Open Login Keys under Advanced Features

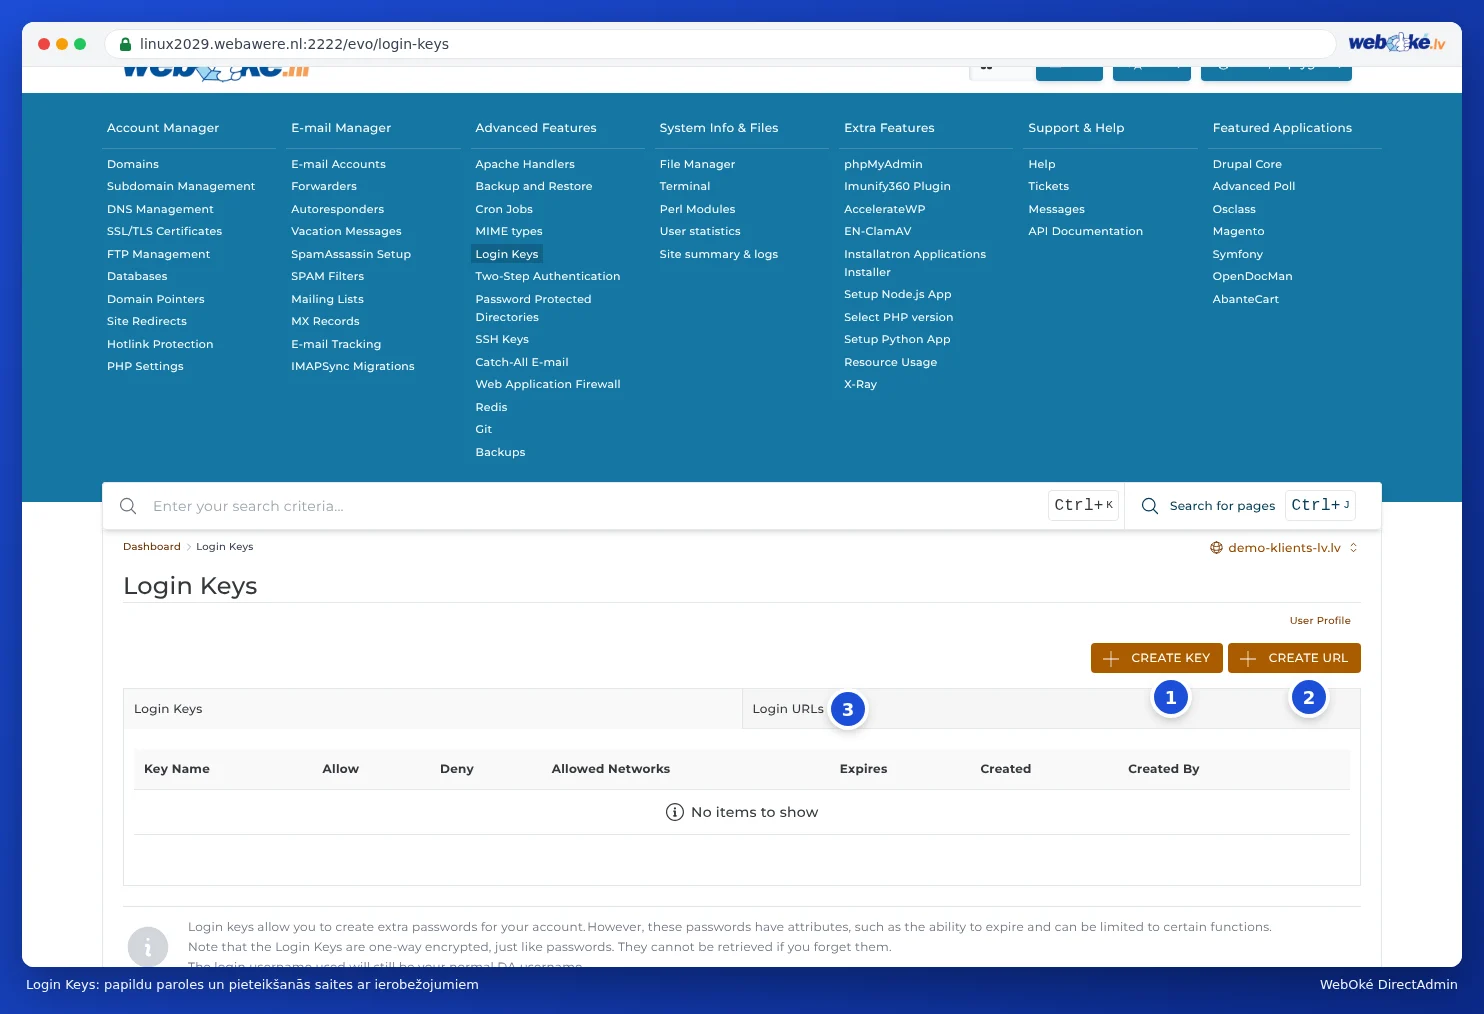[507, 254]
